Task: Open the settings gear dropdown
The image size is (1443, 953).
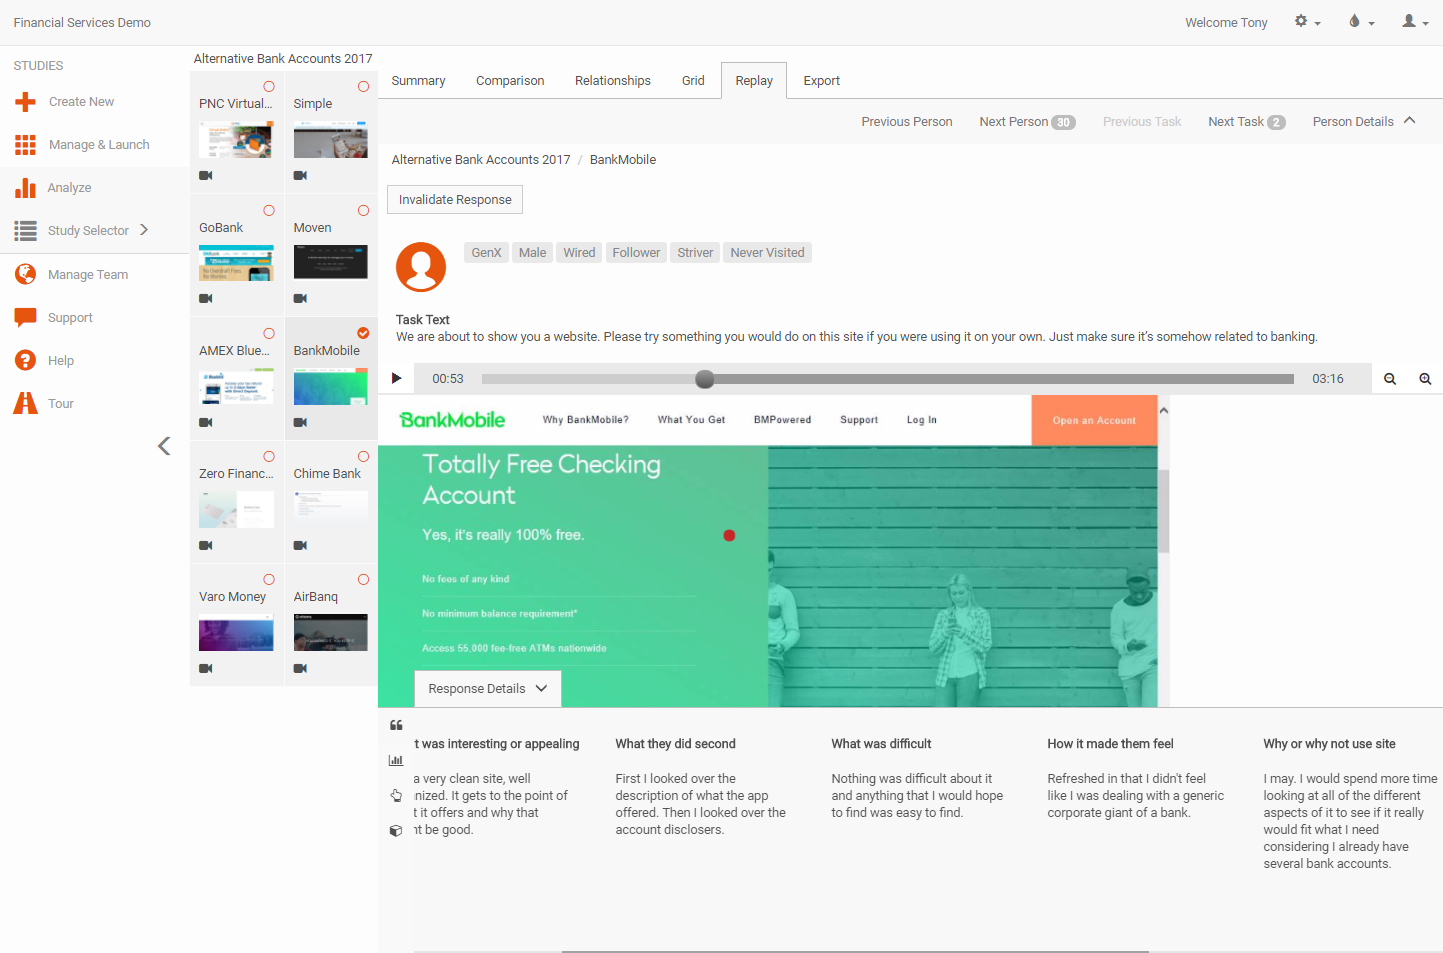Action: click(1307, 21)
